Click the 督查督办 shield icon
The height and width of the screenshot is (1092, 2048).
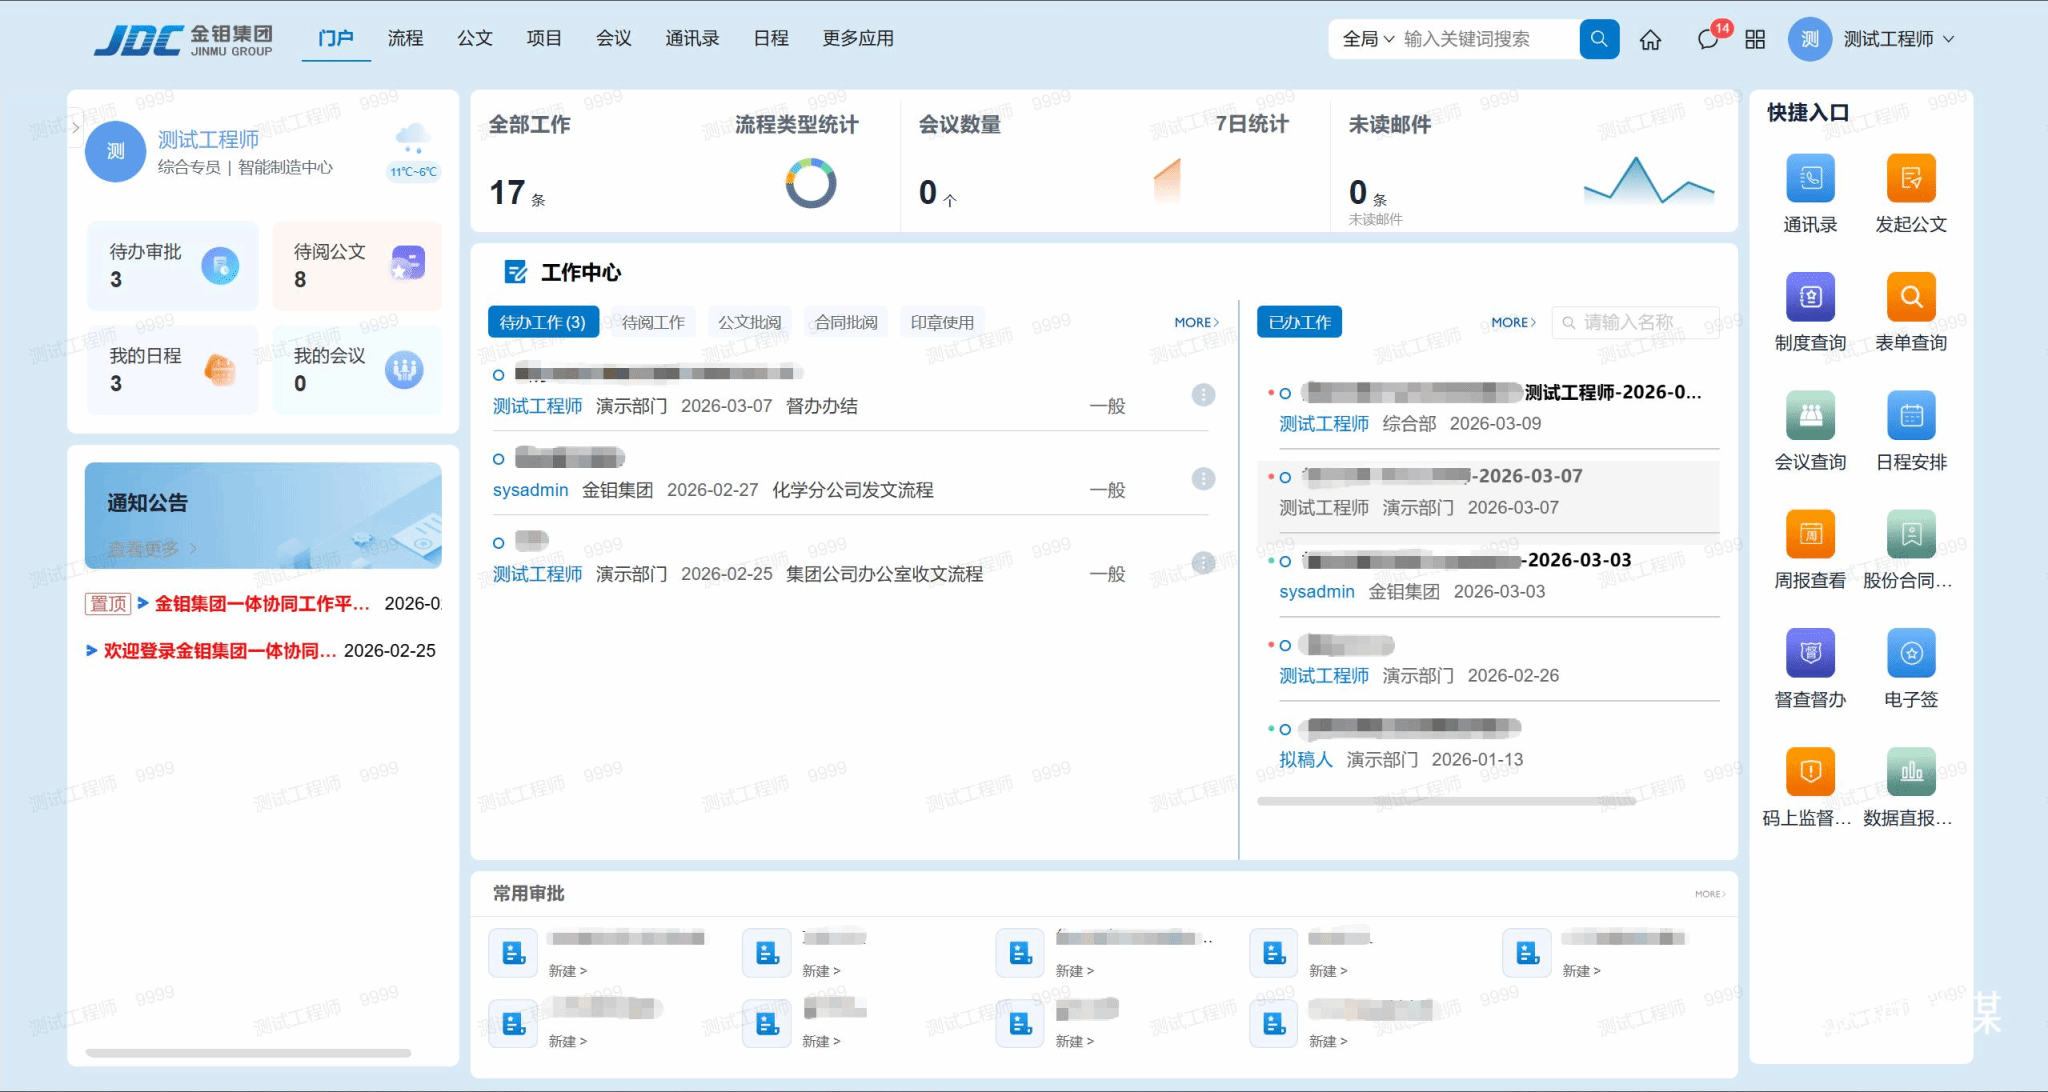coord(1810,654)
